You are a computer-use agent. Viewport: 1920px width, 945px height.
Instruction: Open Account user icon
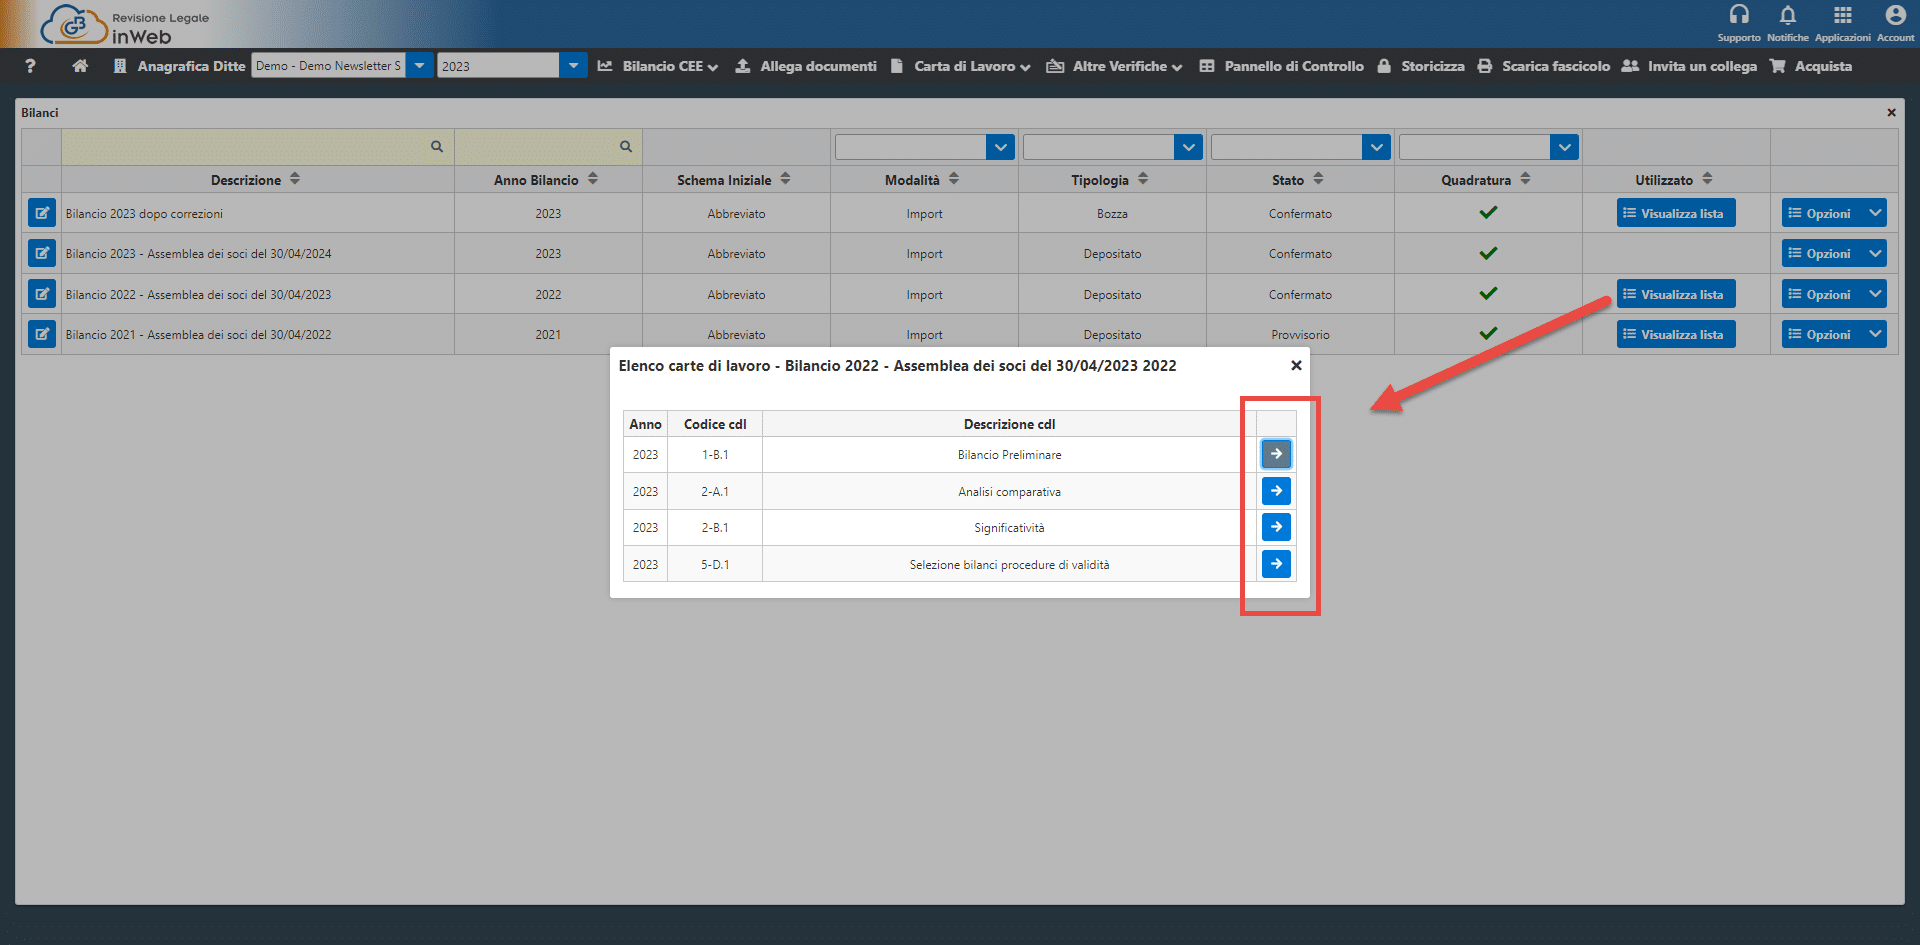1895,15
